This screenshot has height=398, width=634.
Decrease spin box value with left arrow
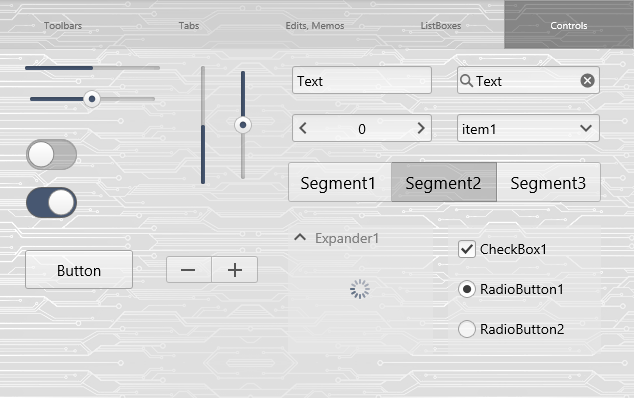coord(303,128)
